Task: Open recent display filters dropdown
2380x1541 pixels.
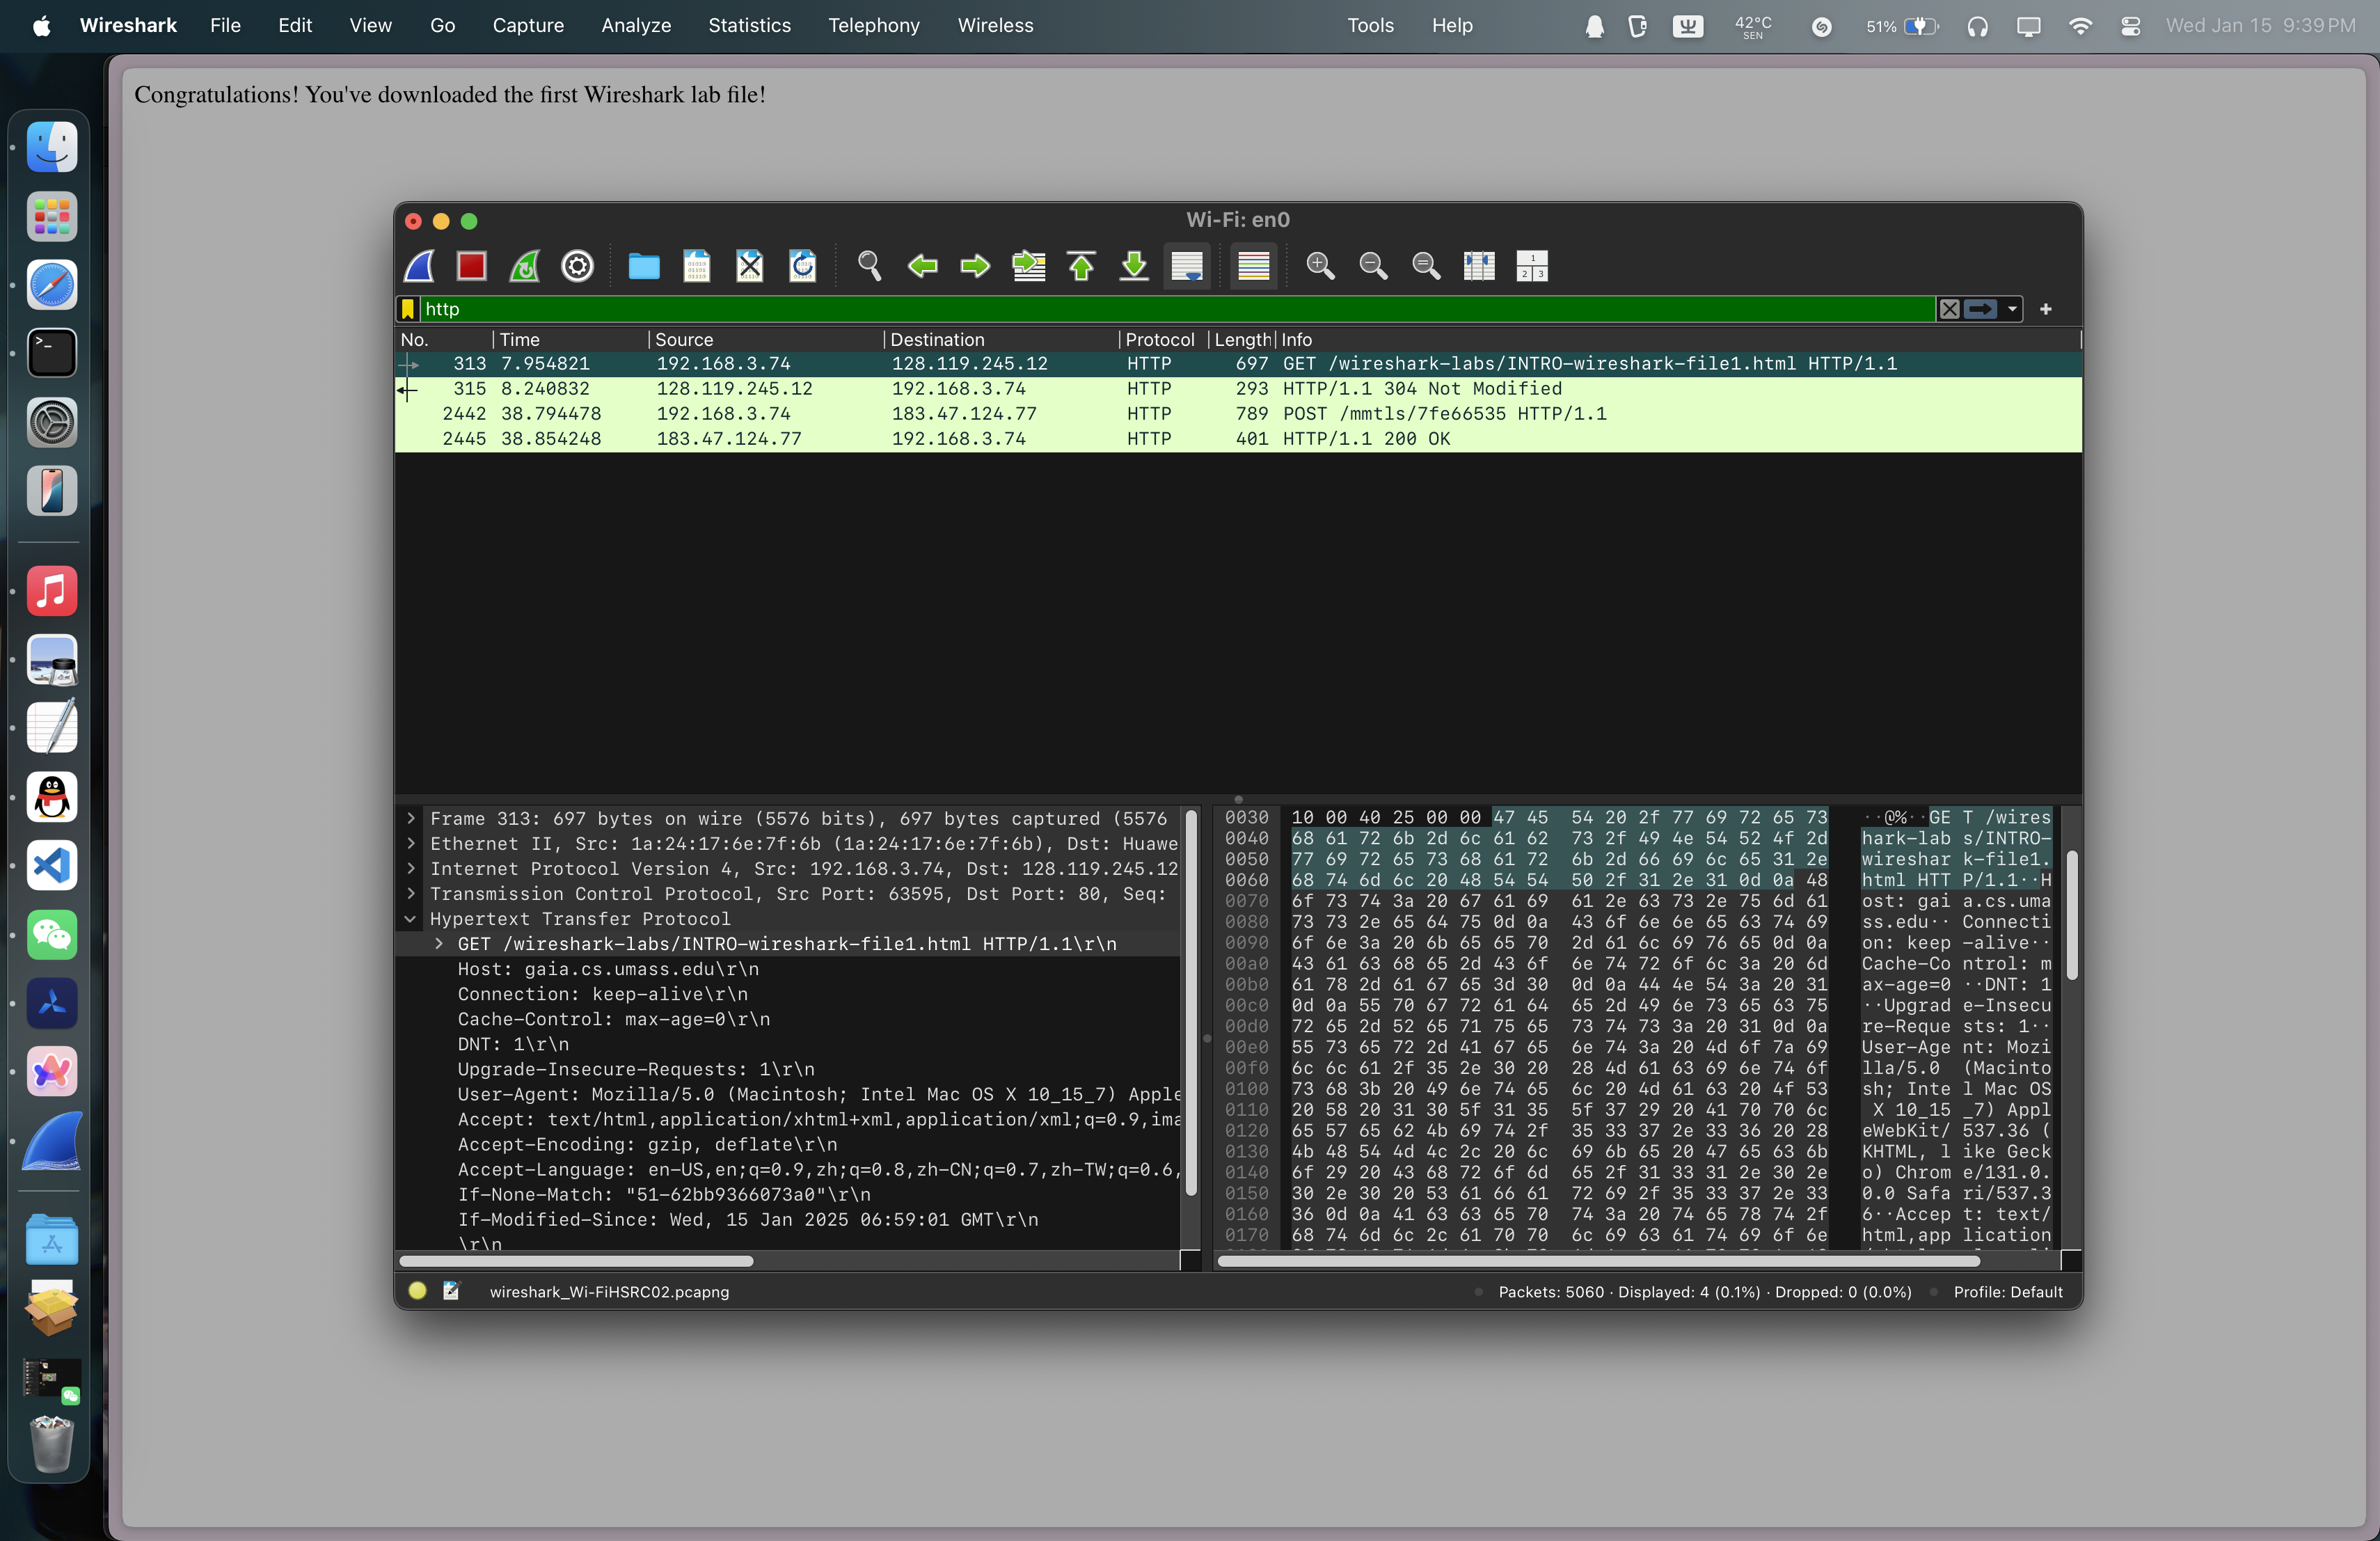Action: [x=2012, y=309]
